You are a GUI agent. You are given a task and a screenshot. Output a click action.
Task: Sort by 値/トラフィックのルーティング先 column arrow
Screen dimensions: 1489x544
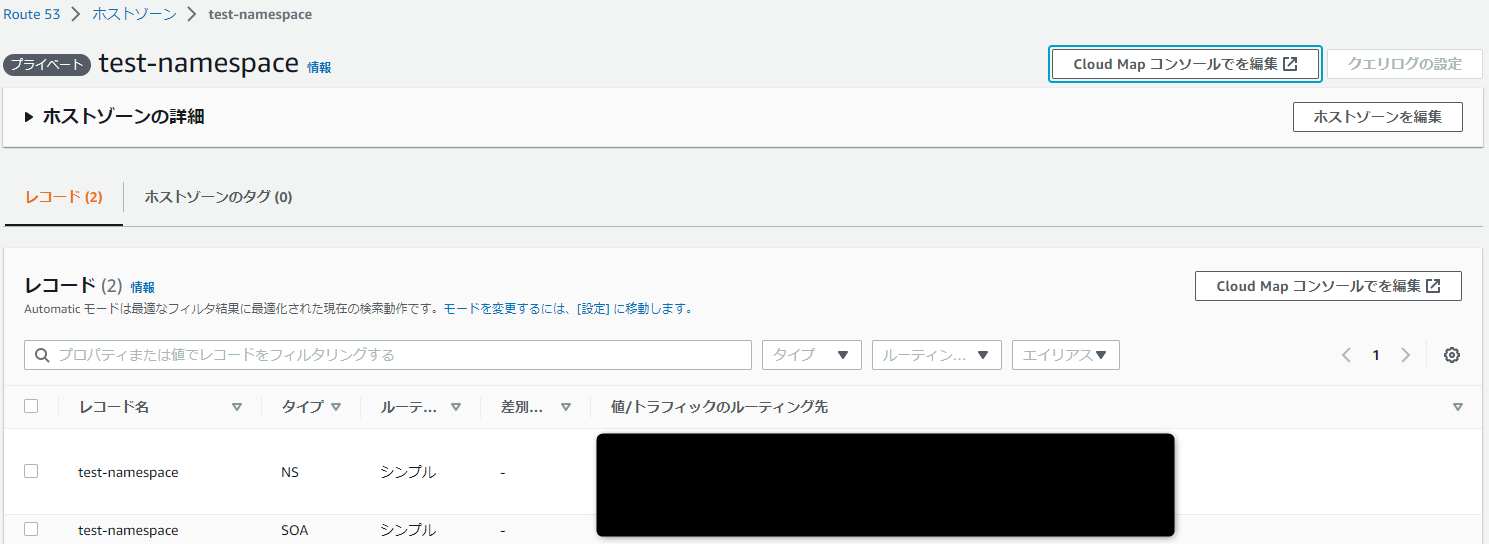pyautogui.click(x=1458, y=407)
